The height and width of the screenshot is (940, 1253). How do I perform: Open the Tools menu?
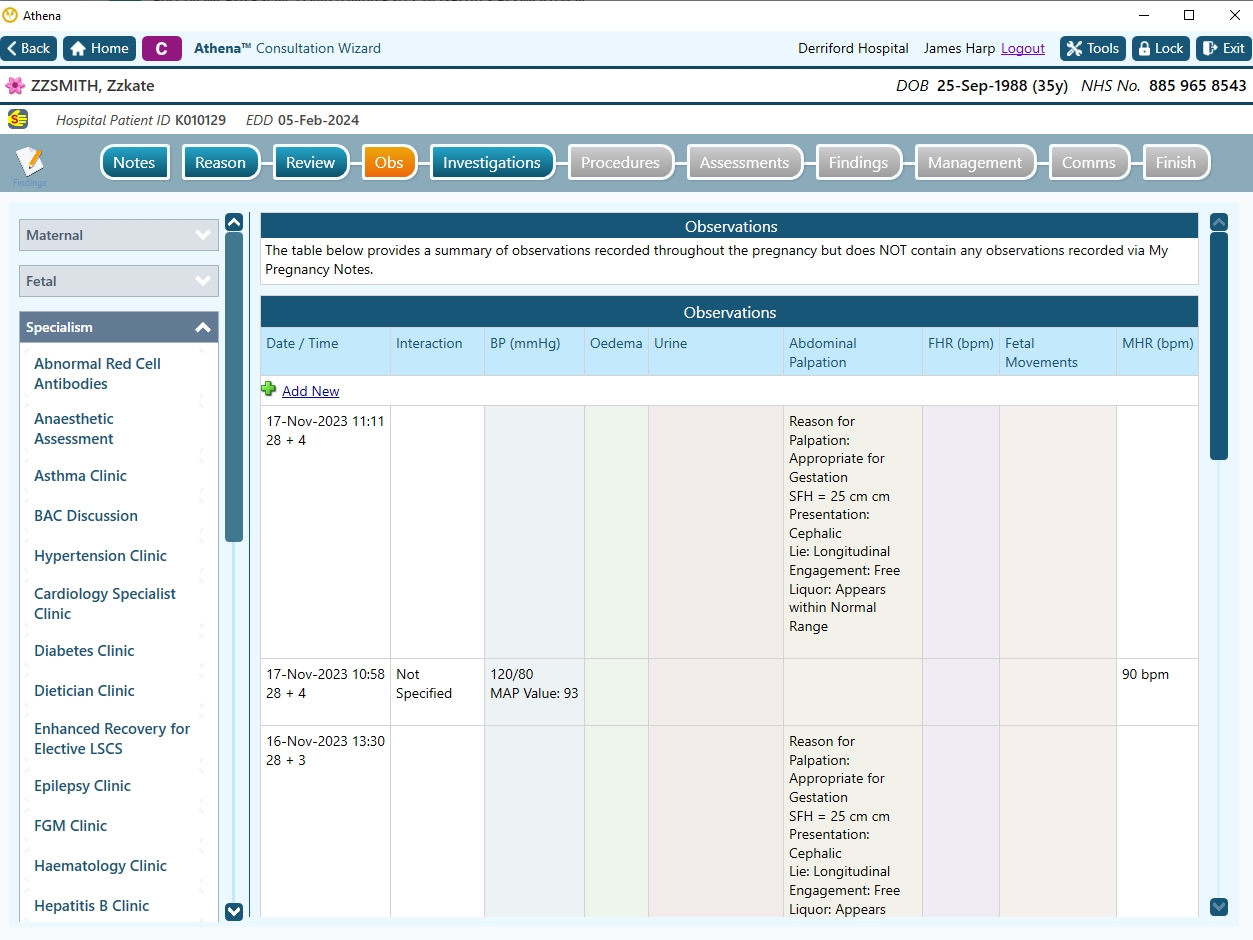coord(1093,48)
